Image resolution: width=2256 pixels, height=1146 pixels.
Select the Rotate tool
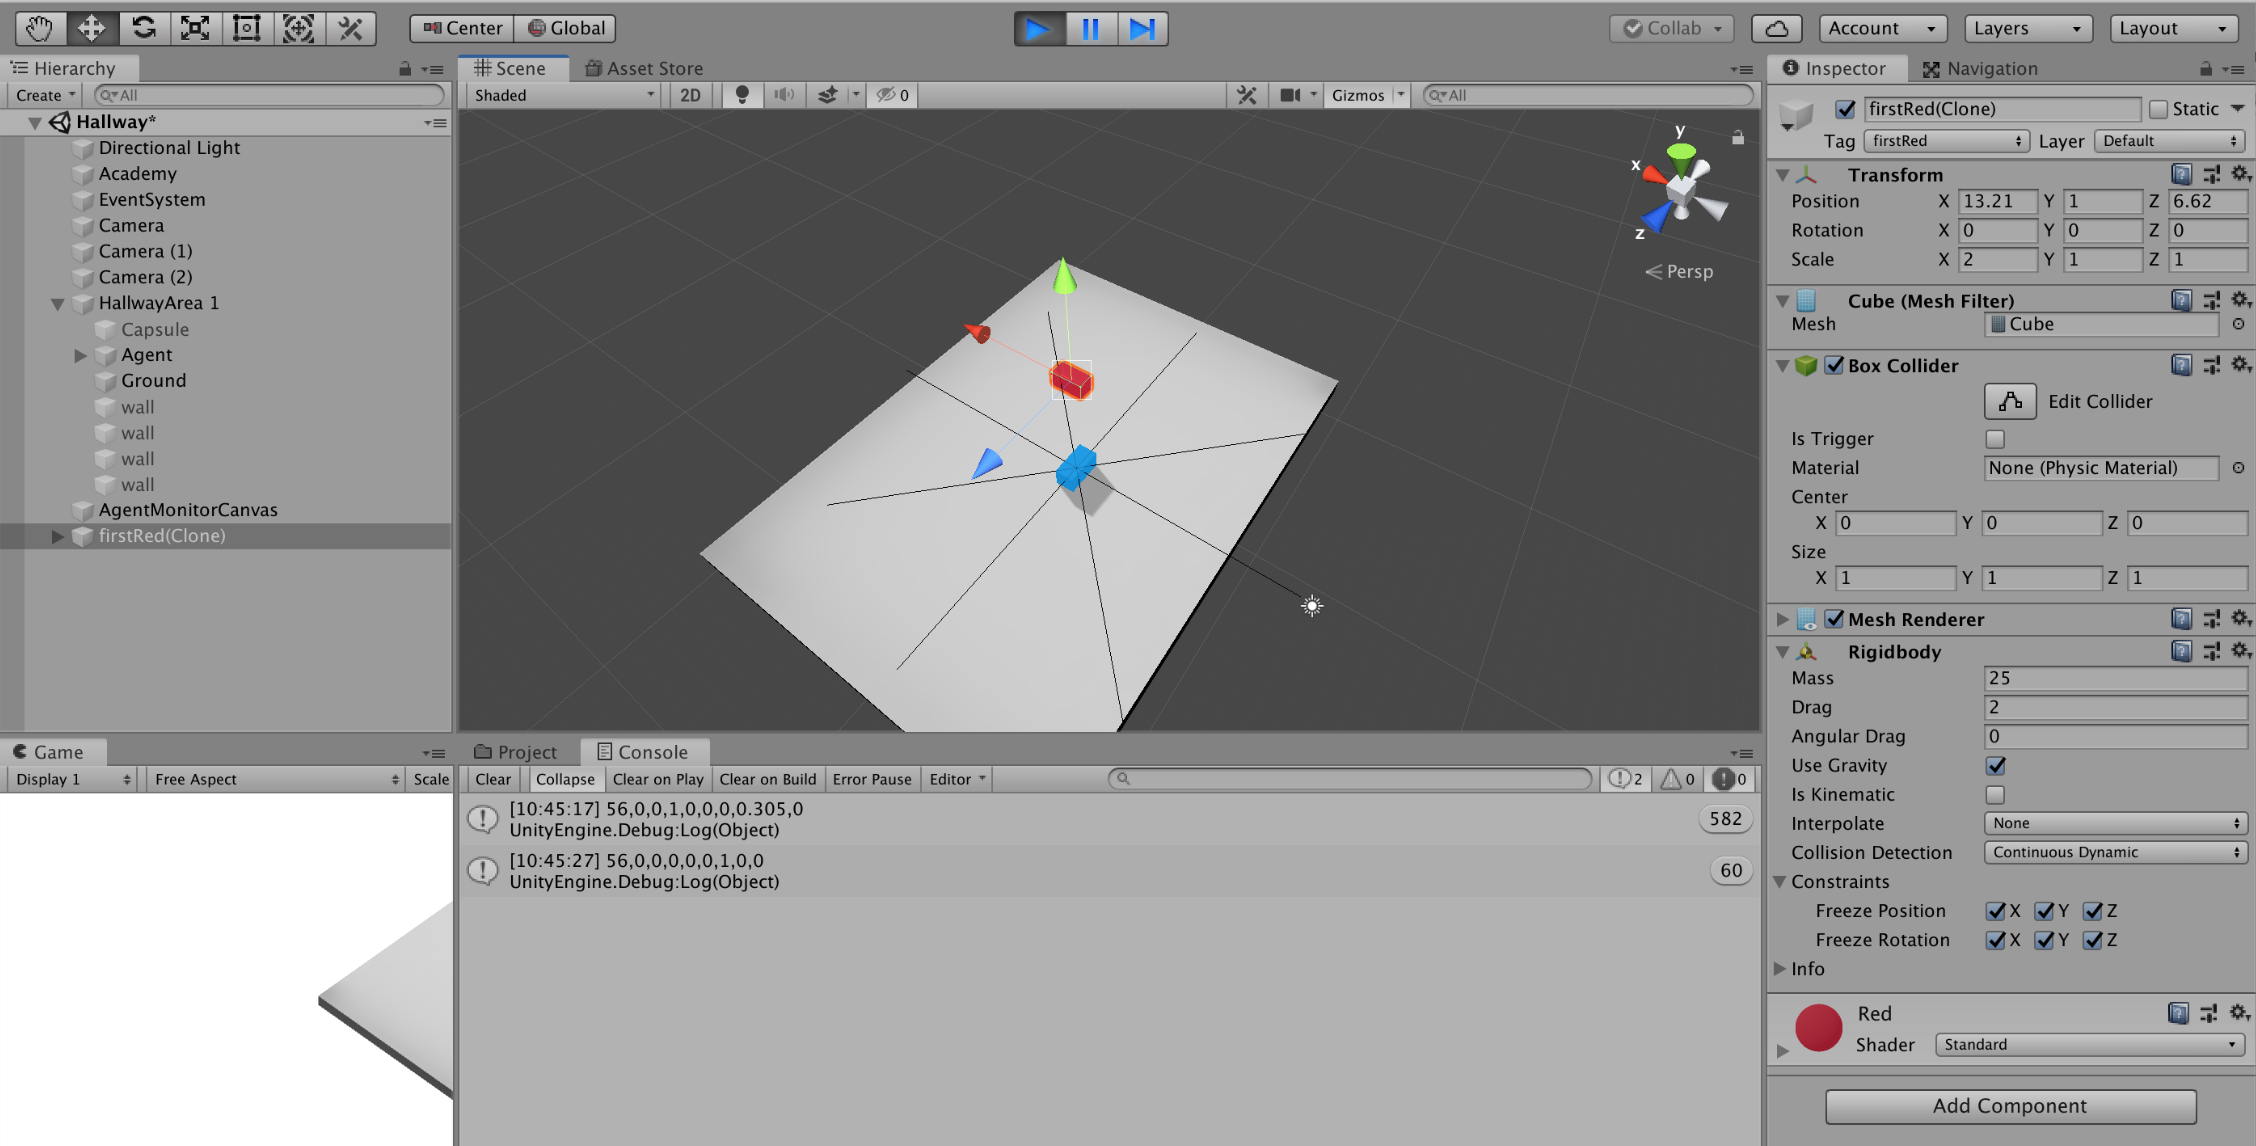pos(143,28)
